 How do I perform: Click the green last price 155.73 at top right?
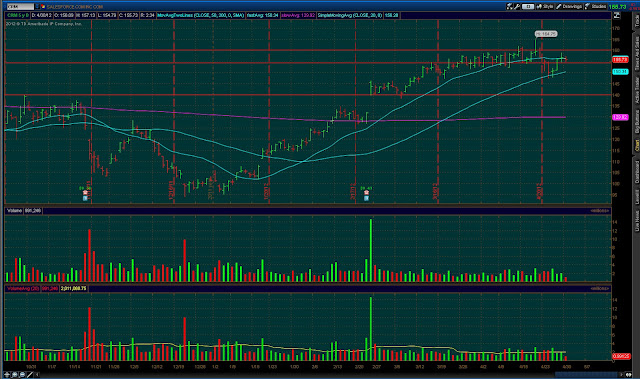pyautogui.click(x=618, y=7)
